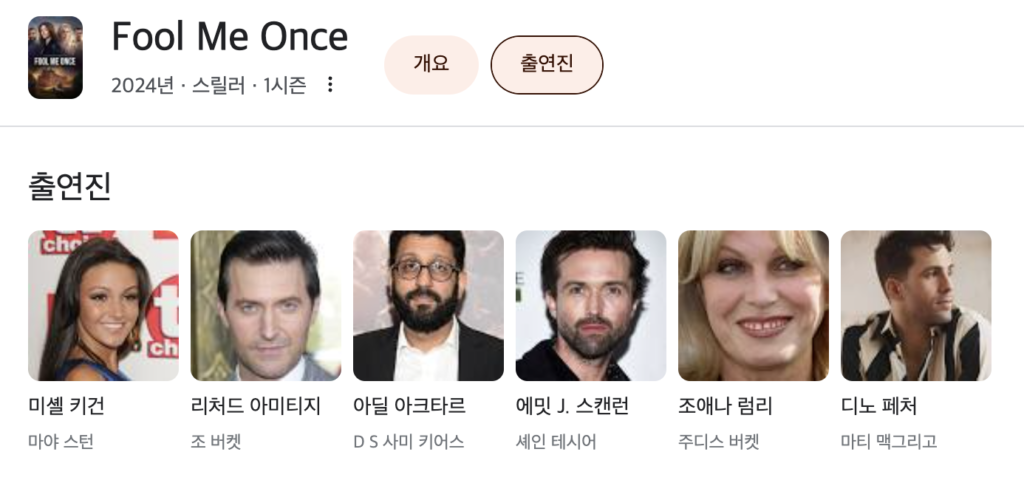Open the photo above 리처드 아미티지
This screenshot has width=1024, height=483.
pyautogui.click(x=266, y=305)
